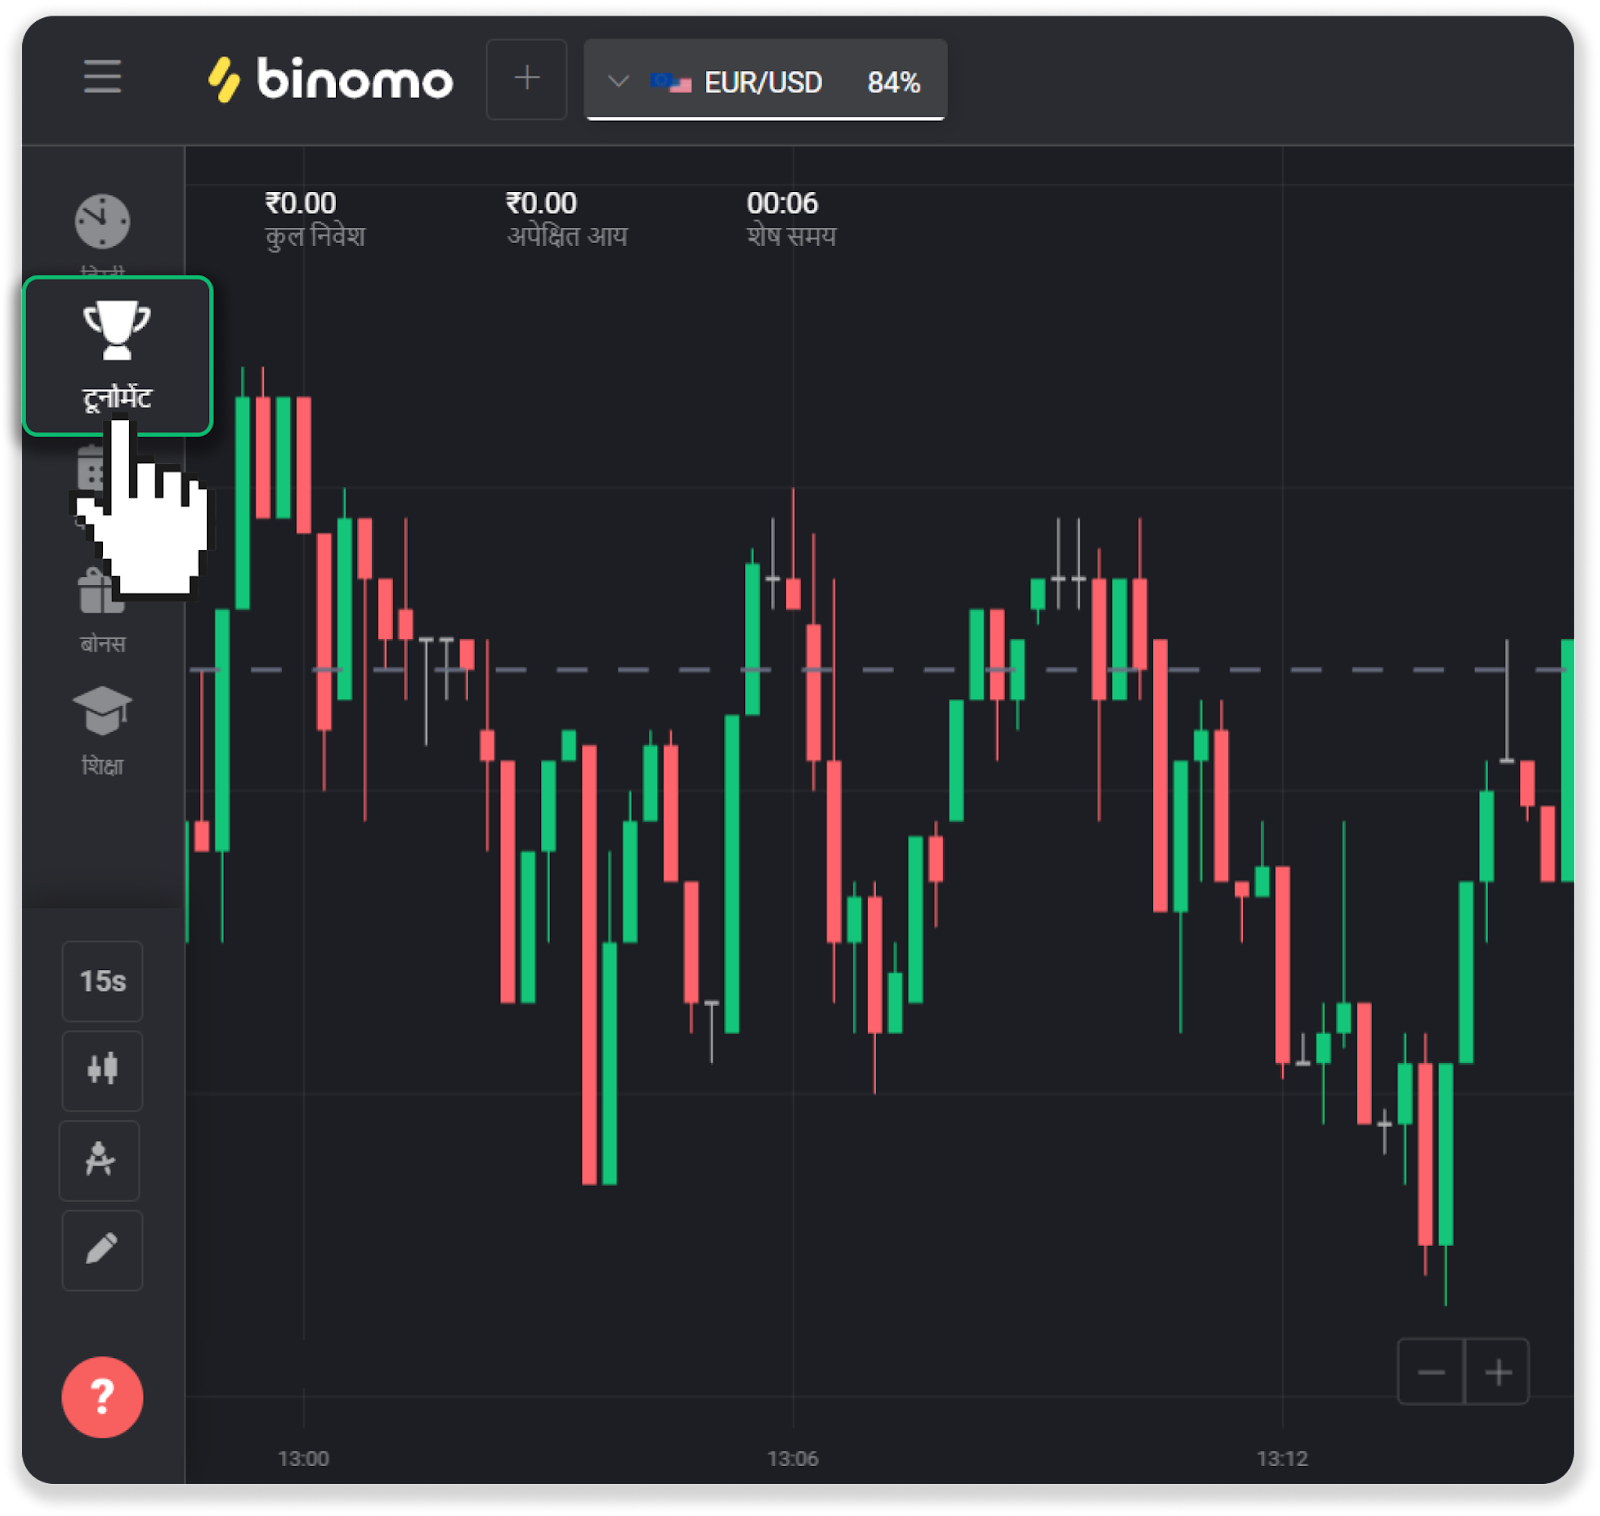This screenshot has width=1600, height=1516.
Task: Open the red help question button
Action: pos(102,1396)
